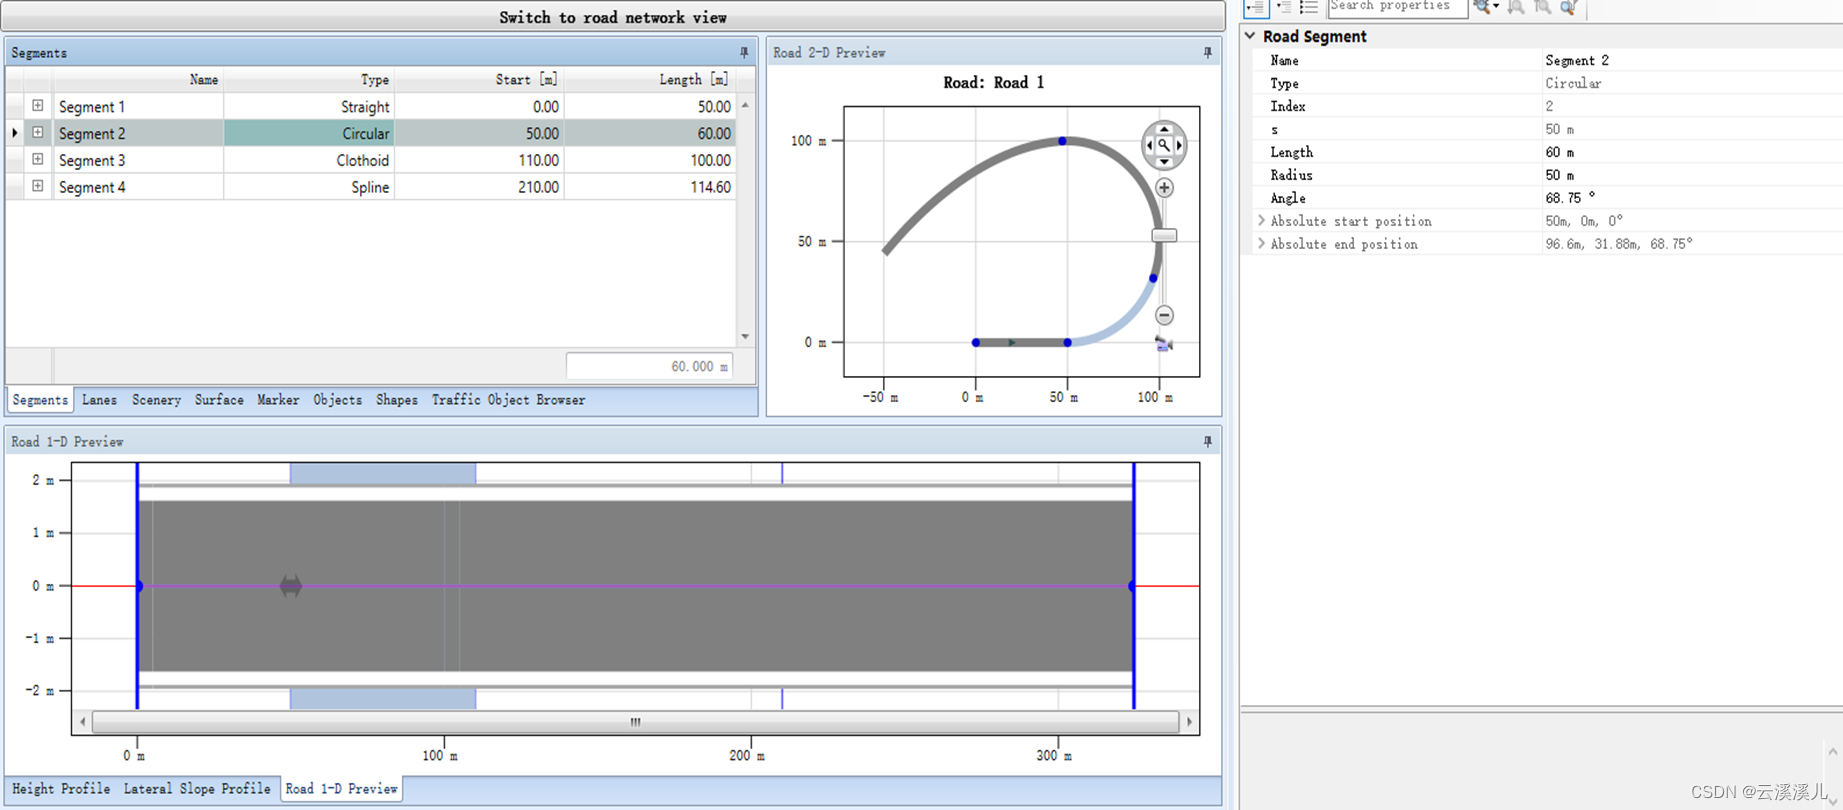Open the Shapes tab
Image resolution: width=1843 pixels, height=810 pixels.
pos(397,400)
